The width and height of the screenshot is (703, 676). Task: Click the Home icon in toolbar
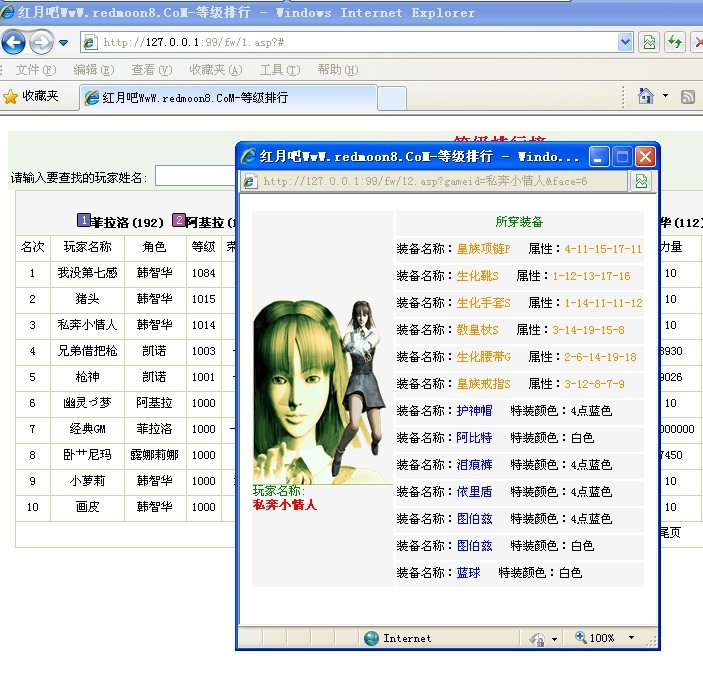click(x=647, y=96)
